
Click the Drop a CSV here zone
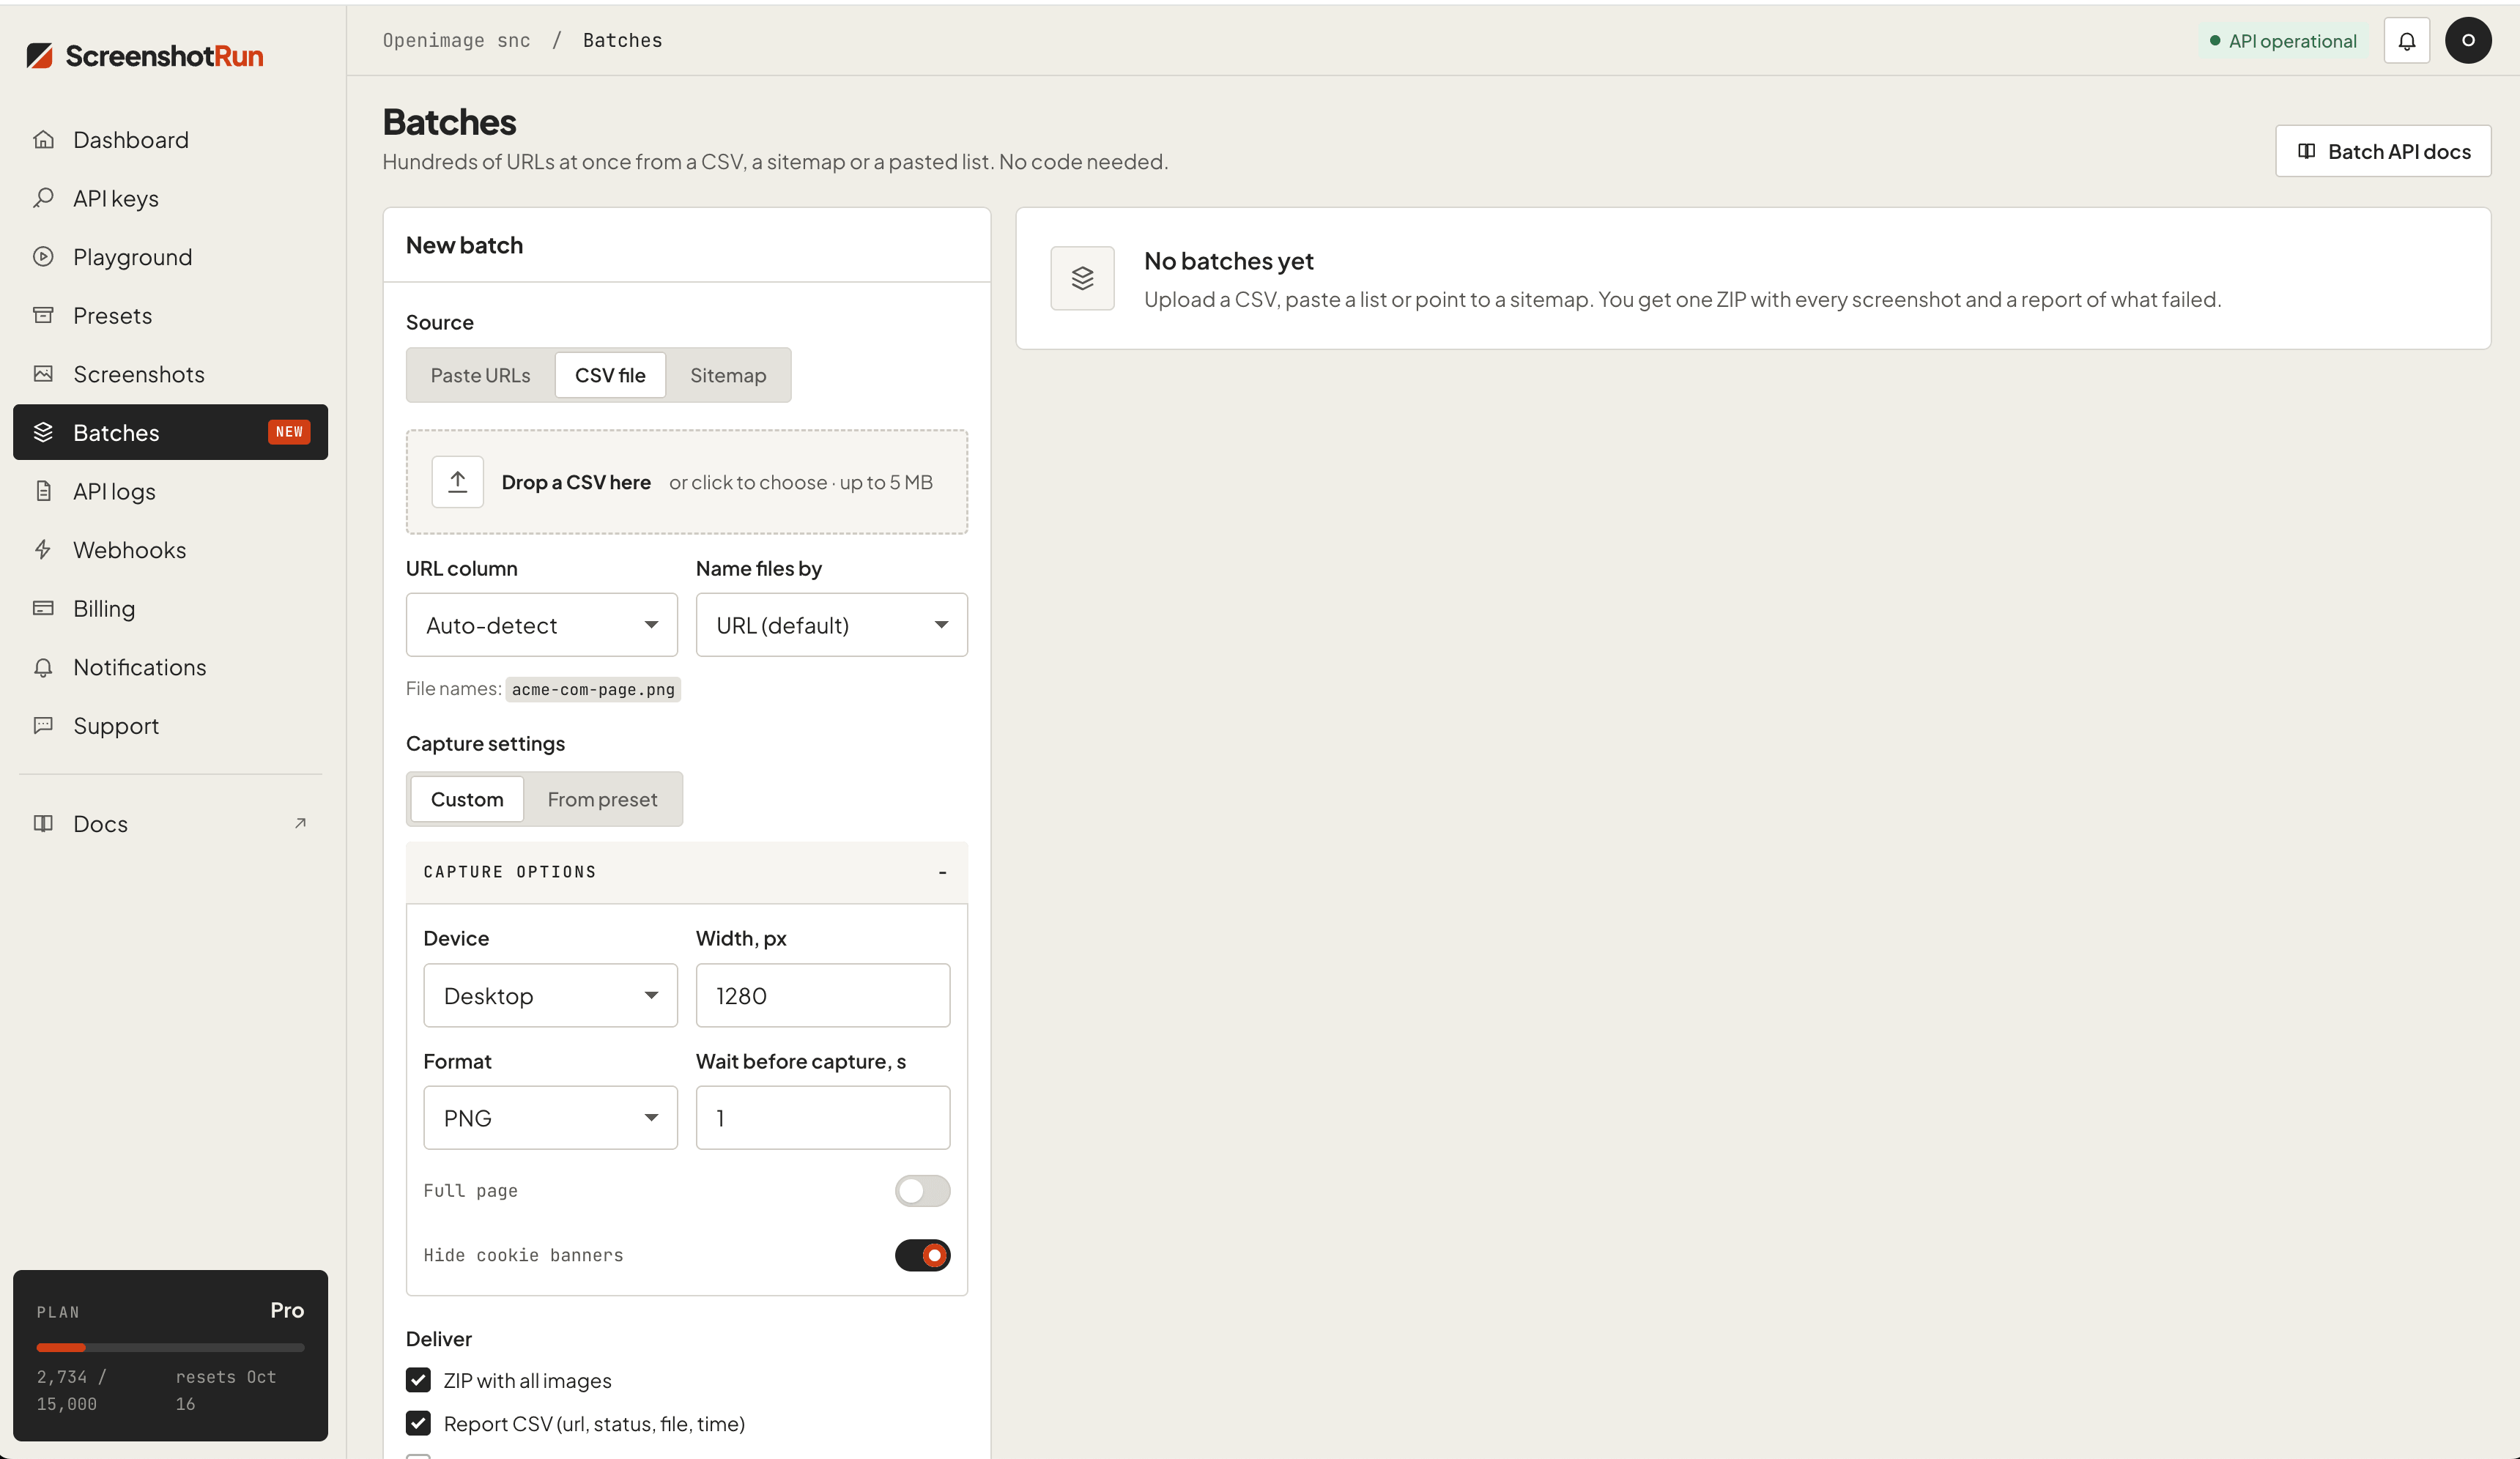687,482
